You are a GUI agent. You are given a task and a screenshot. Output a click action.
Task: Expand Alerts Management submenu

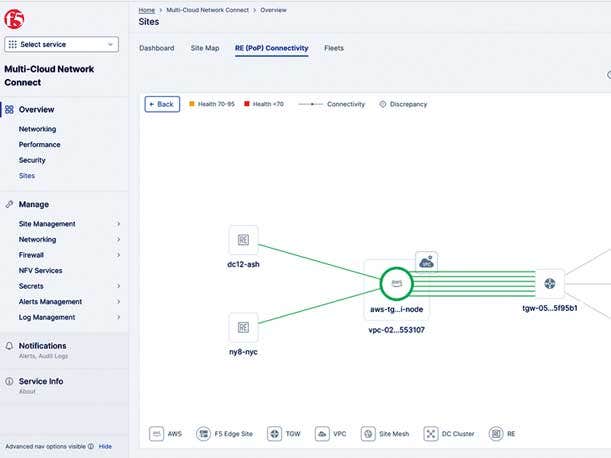[118, 302]
